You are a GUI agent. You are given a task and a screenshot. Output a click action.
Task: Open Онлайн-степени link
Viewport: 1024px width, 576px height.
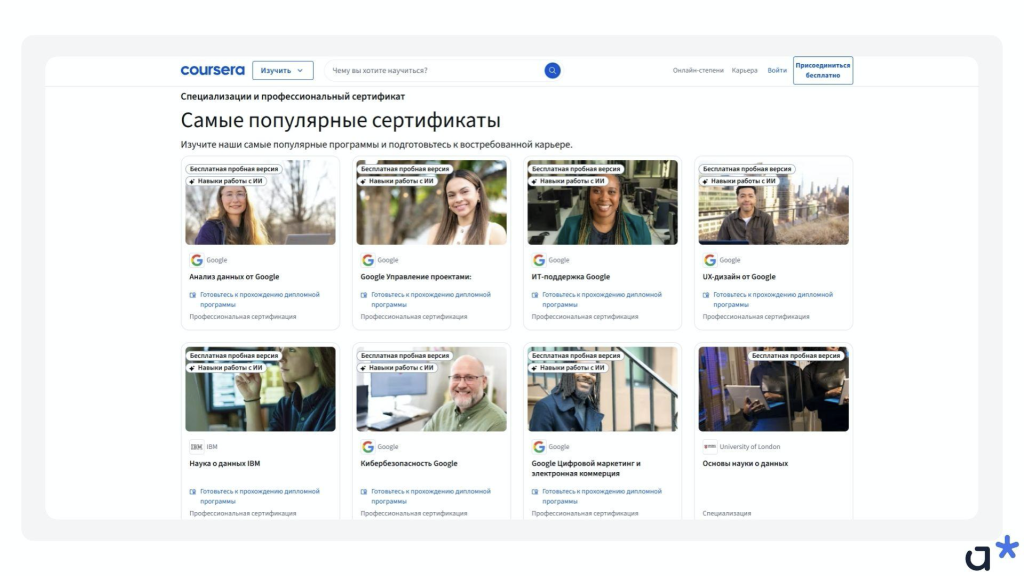coord(698,71)
